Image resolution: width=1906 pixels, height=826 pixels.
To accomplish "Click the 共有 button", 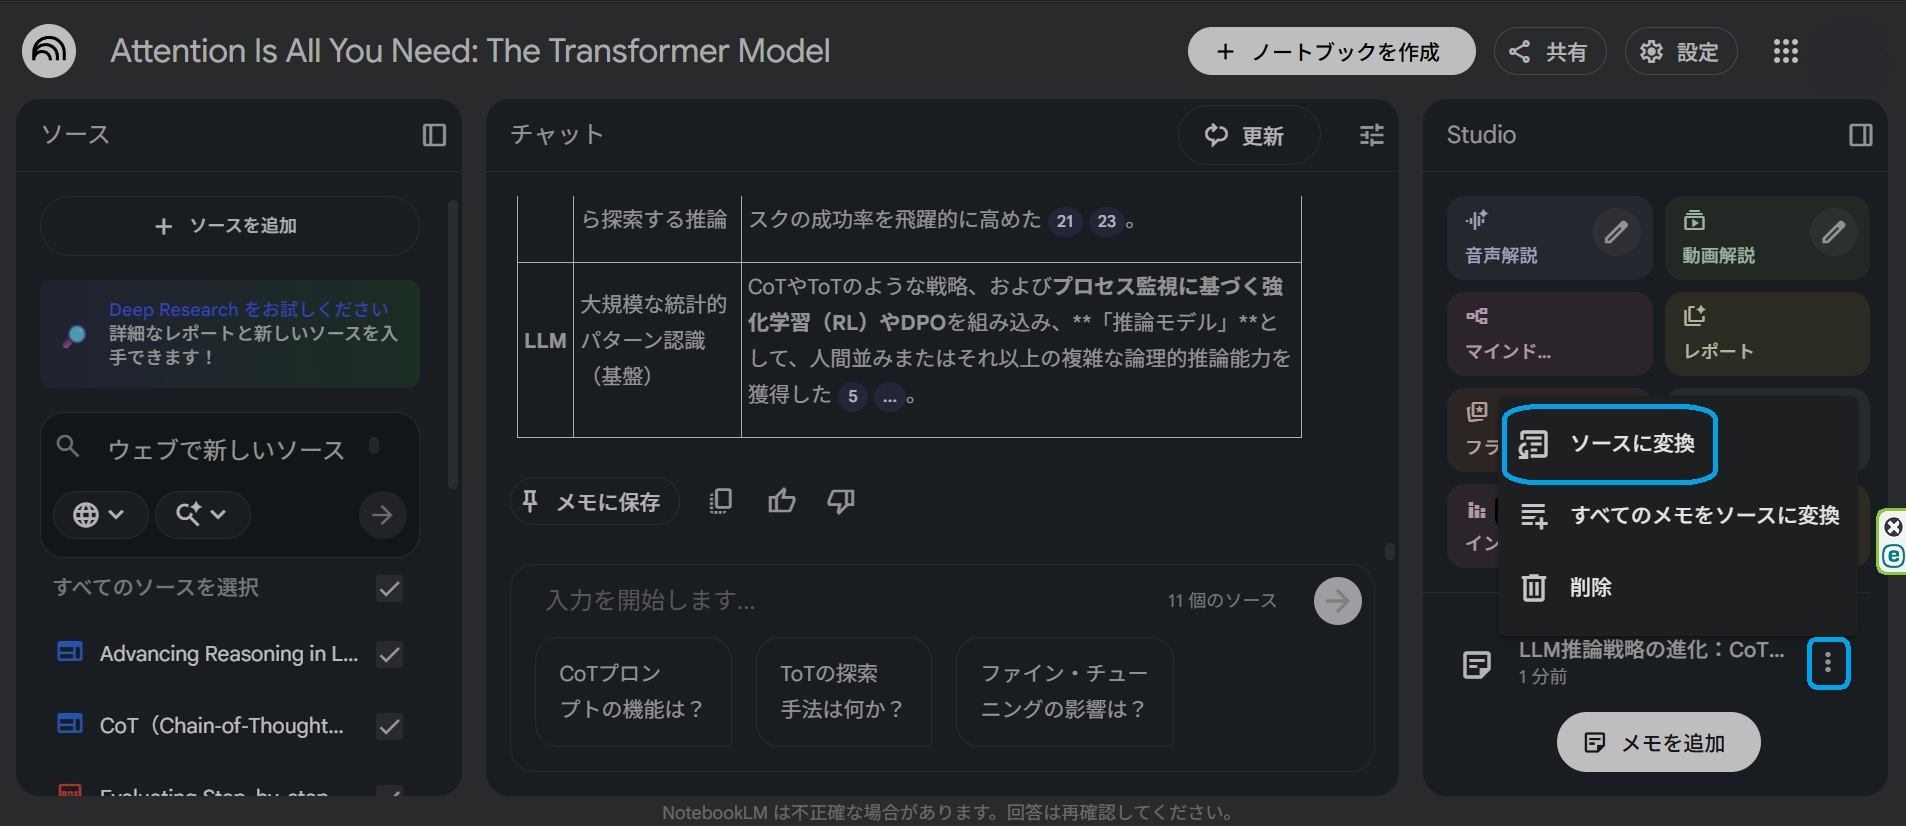I will click(1549, 51).
